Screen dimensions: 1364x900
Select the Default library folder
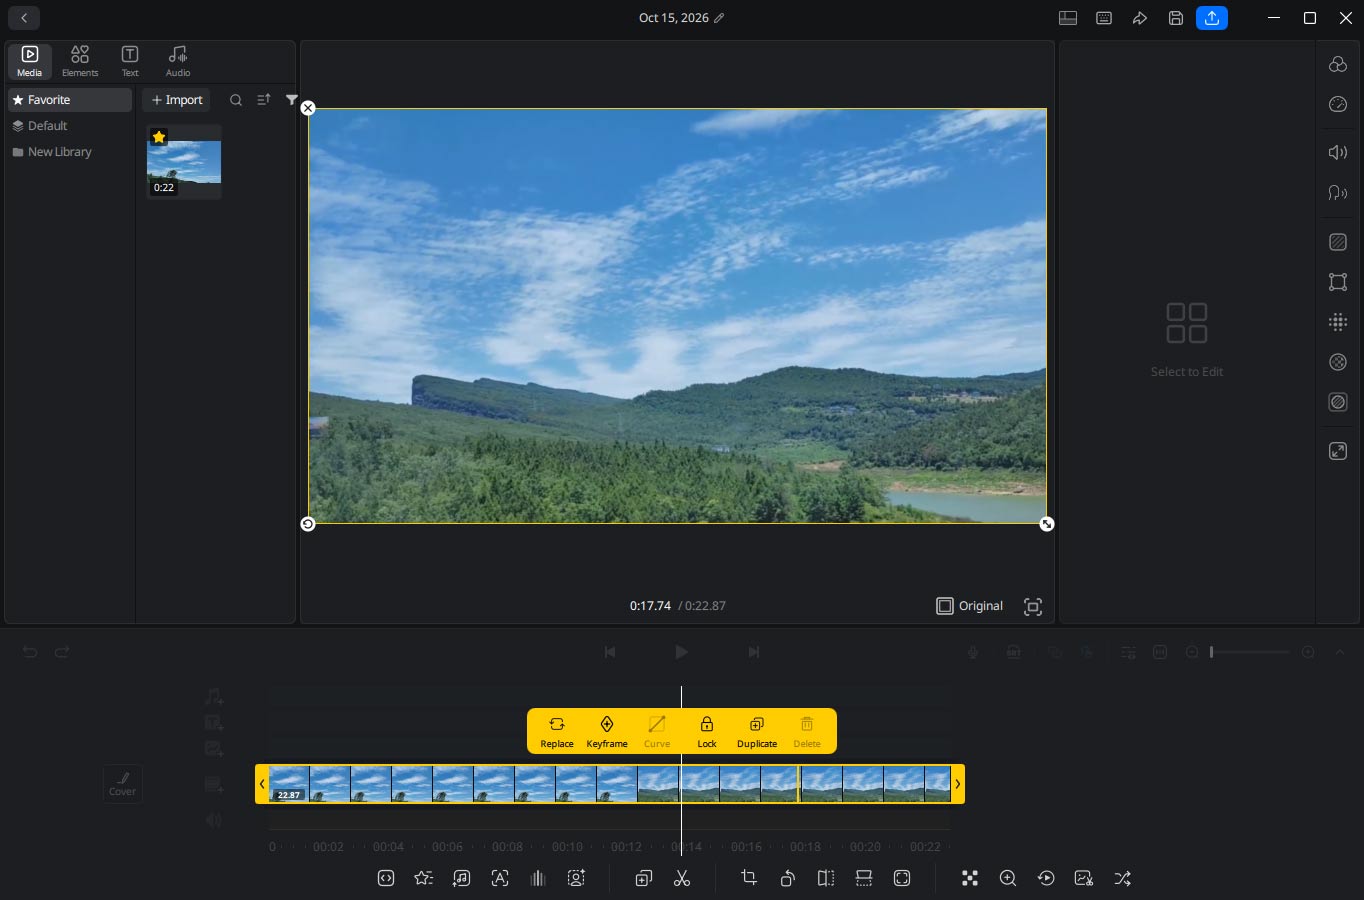pyautogui.click(x=70, y=126)
